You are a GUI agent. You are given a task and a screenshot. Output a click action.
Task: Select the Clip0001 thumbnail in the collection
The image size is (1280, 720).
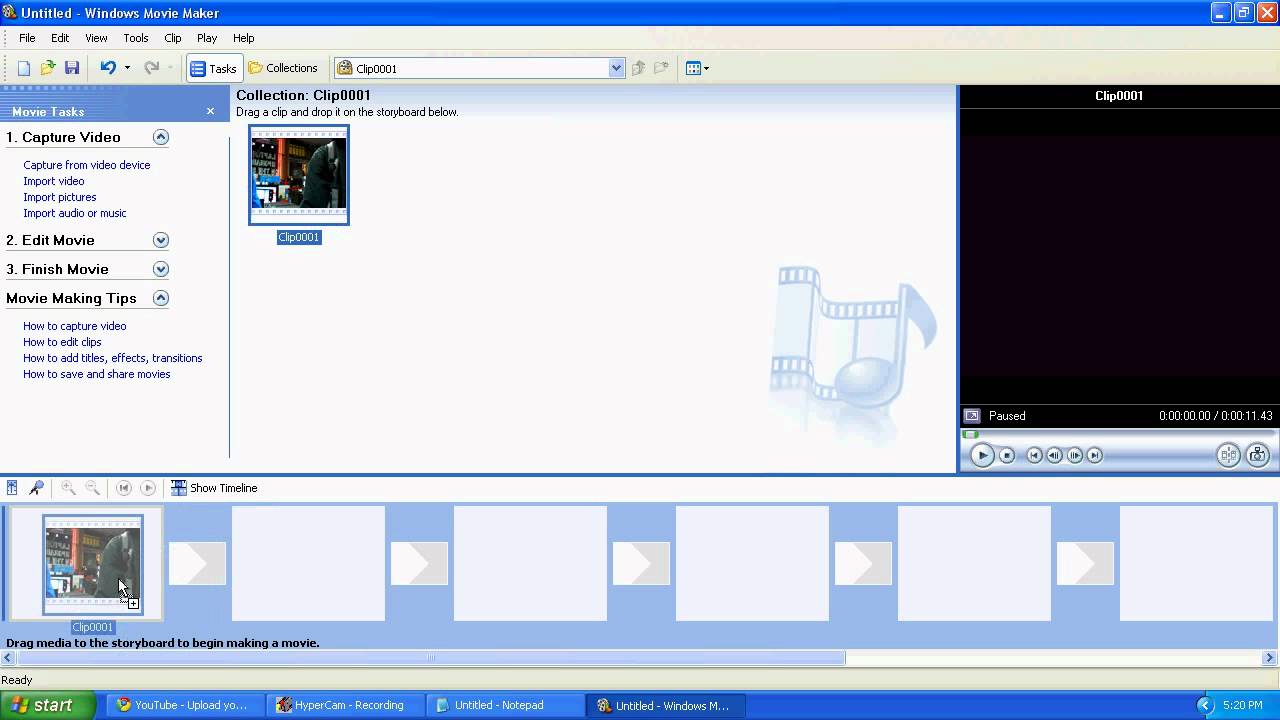click(x=299, y=176)
